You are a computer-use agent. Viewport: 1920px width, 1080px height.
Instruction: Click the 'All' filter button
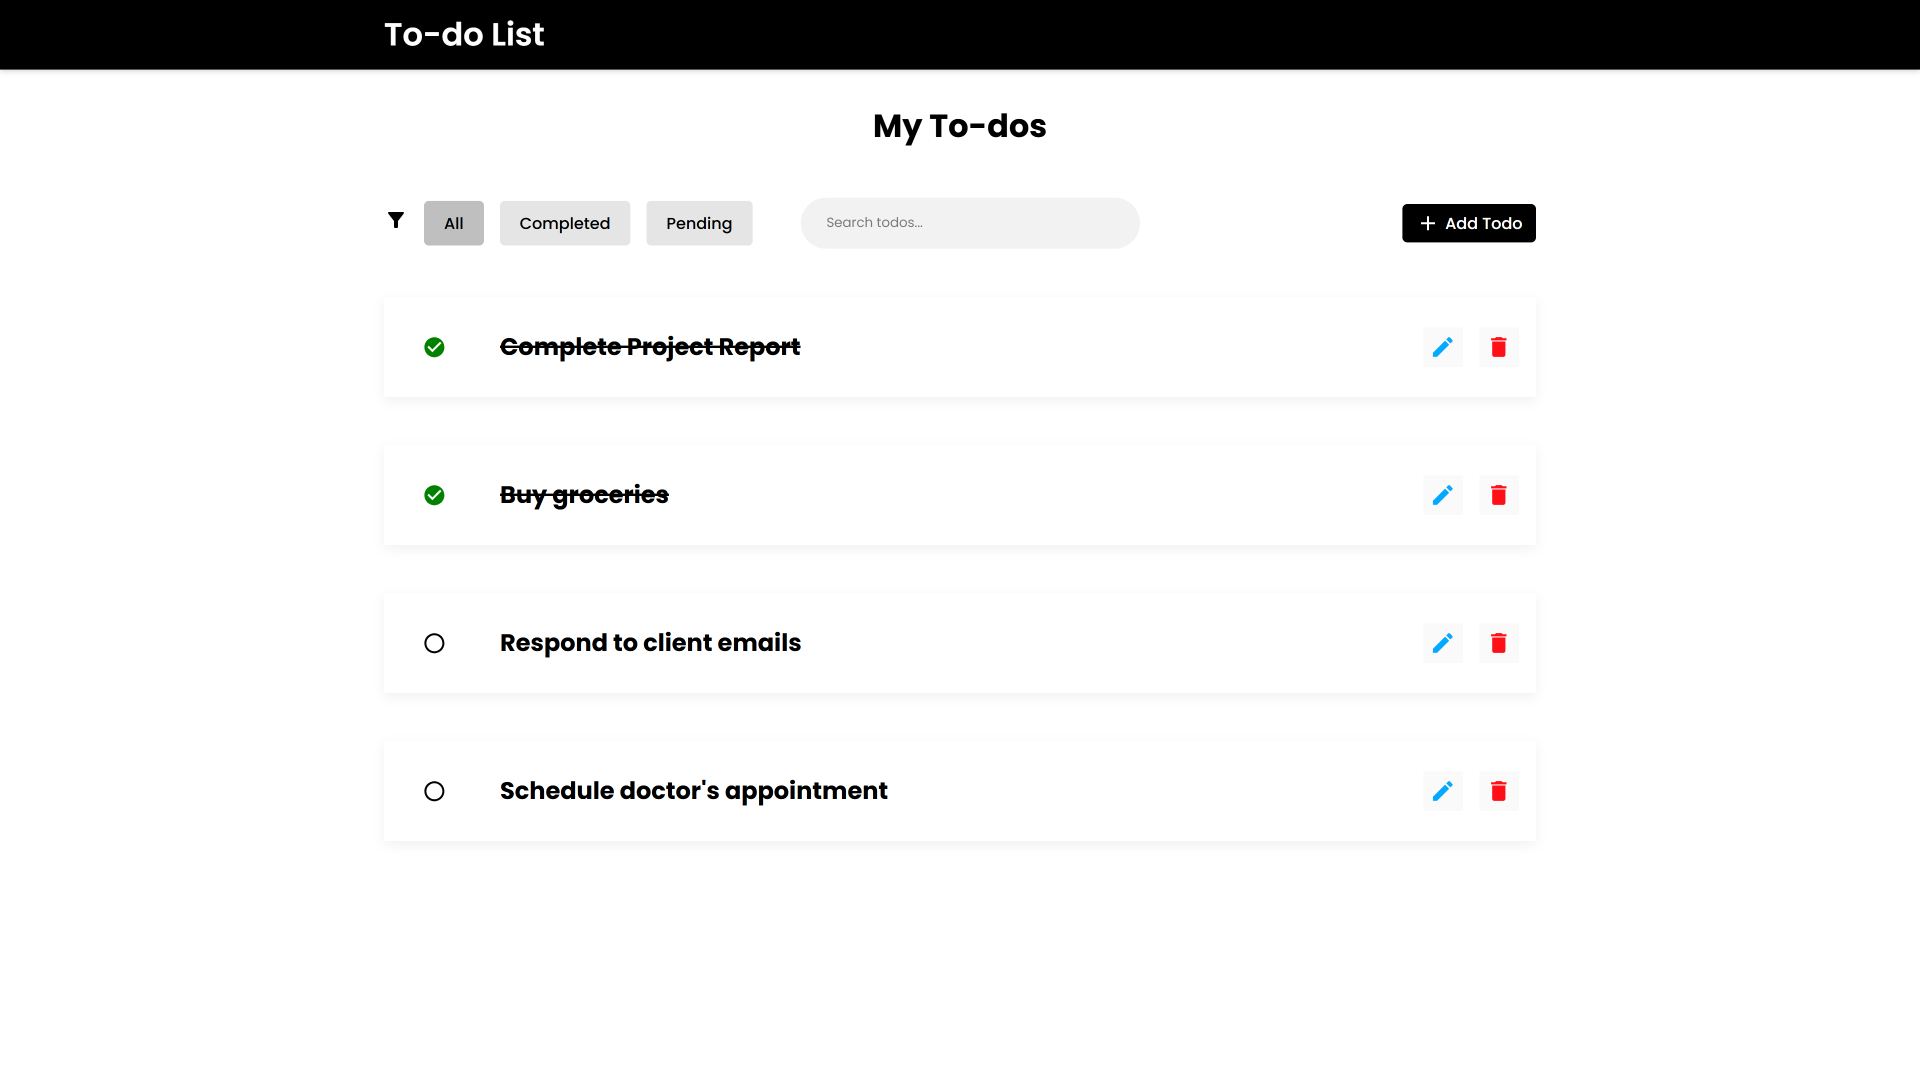[x=452, y=222]
